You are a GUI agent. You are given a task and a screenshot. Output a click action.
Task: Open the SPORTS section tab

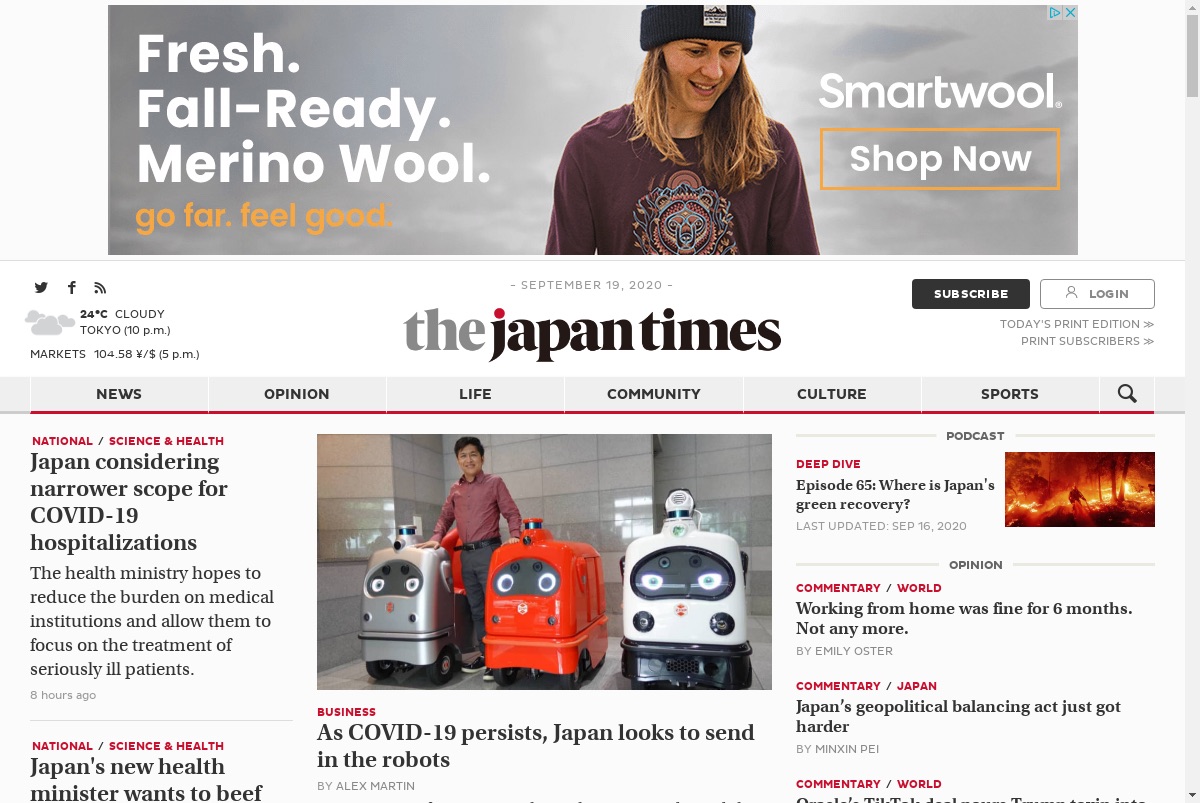point(1010,394)
